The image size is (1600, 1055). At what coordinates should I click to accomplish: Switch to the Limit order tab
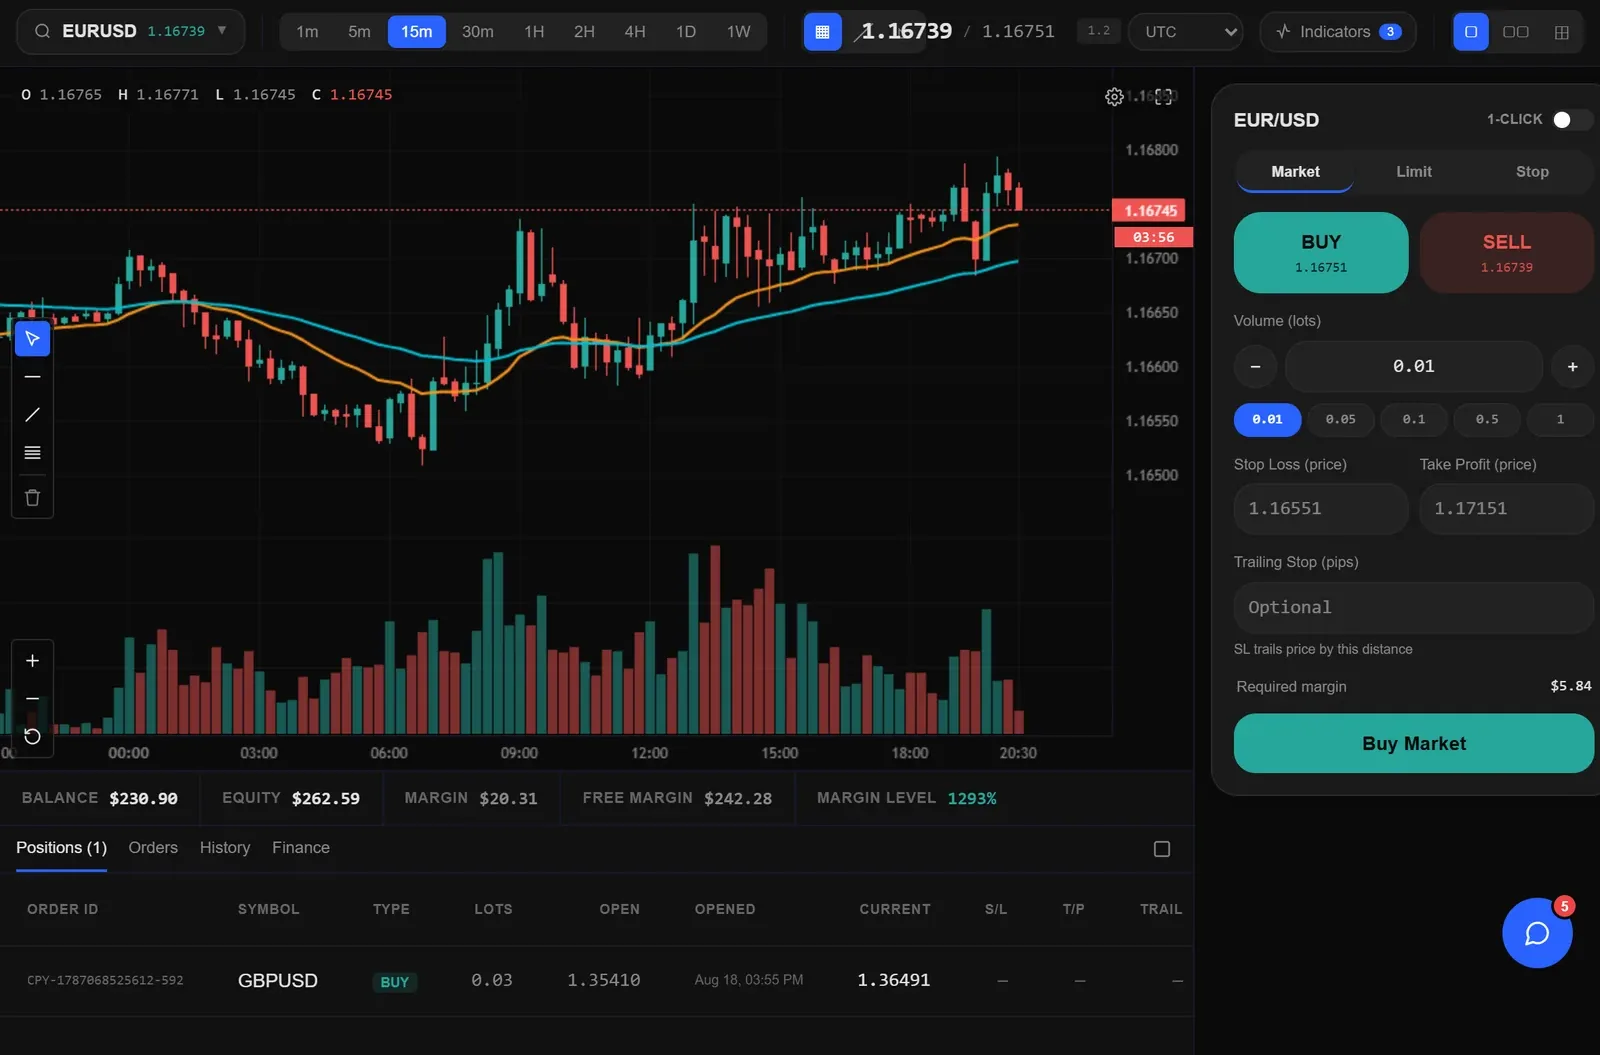(1414, 172)
